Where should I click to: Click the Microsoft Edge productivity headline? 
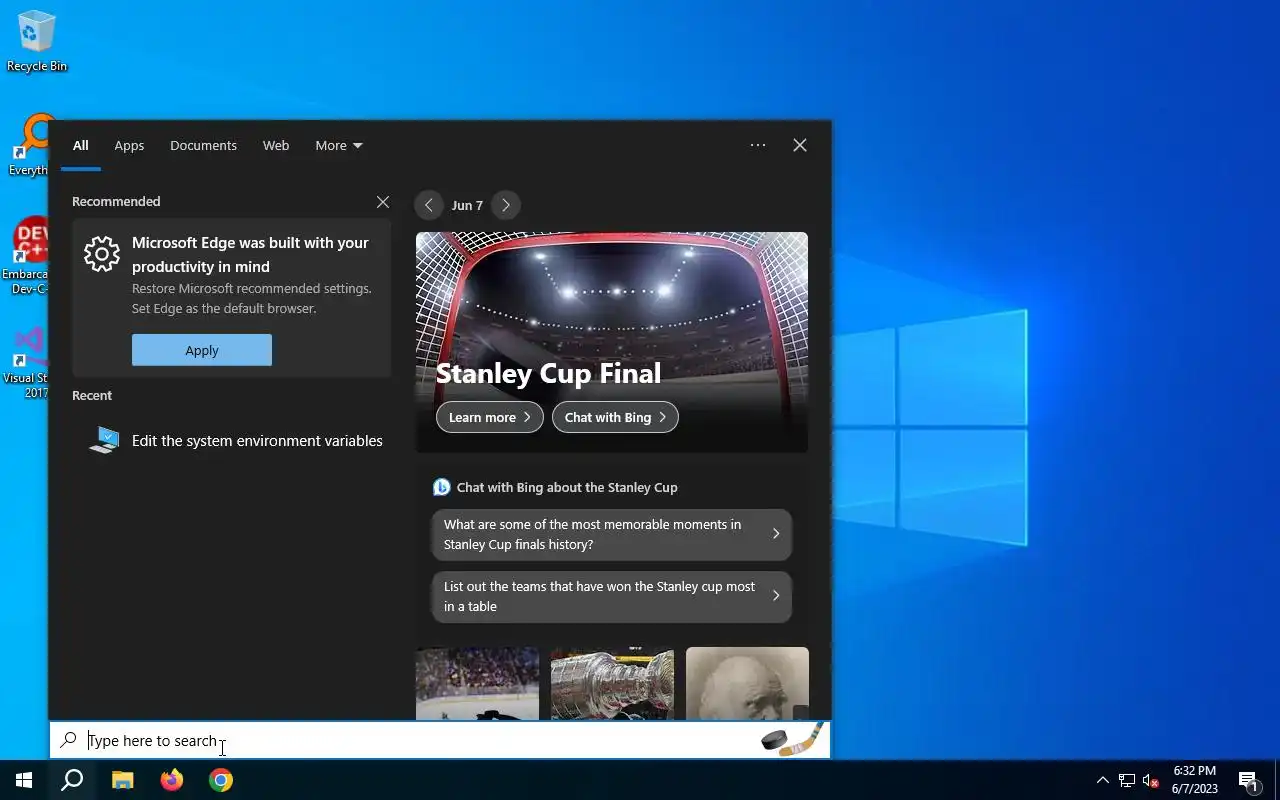click(x=250, y=255)
